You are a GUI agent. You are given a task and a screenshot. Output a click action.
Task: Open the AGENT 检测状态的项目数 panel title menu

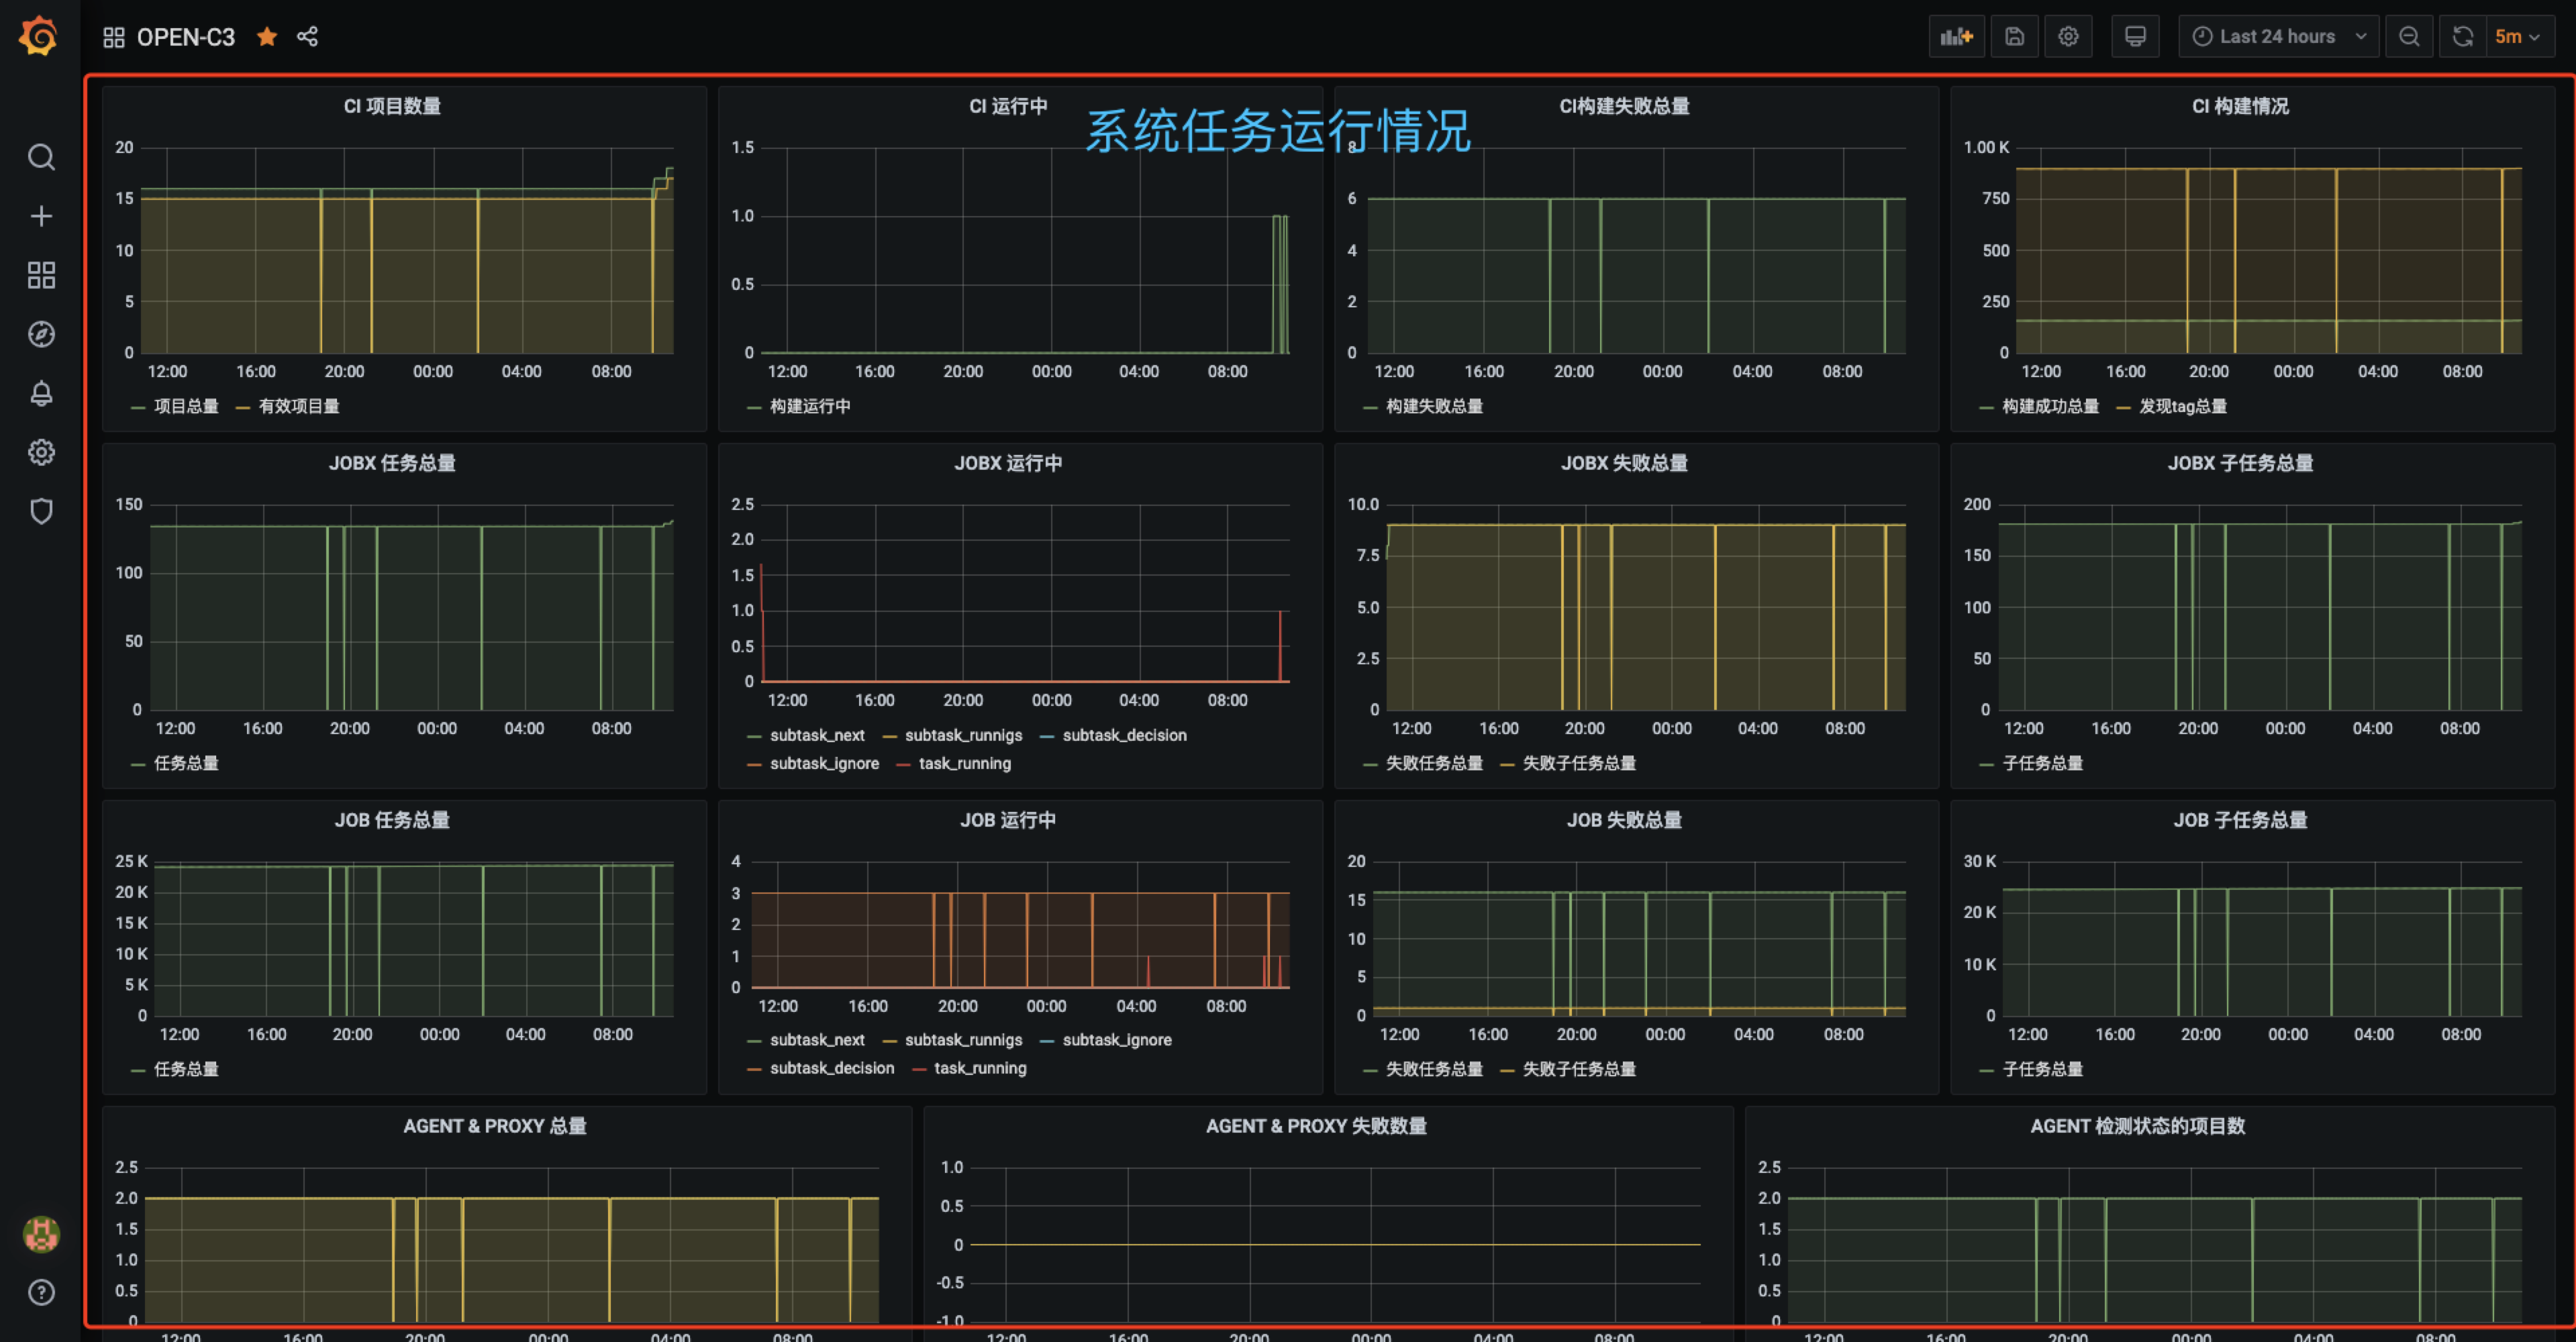[2137, 1126]
